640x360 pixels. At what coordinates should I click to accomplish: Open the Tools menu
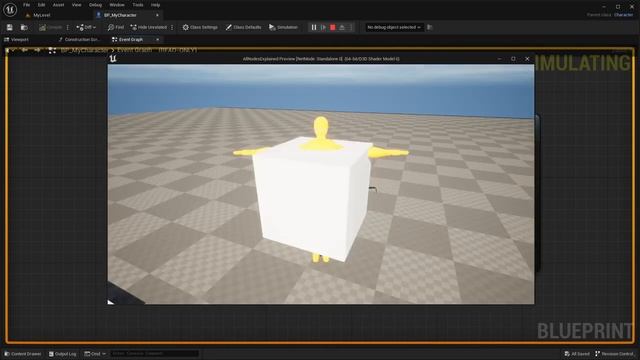tap(138, 5)
